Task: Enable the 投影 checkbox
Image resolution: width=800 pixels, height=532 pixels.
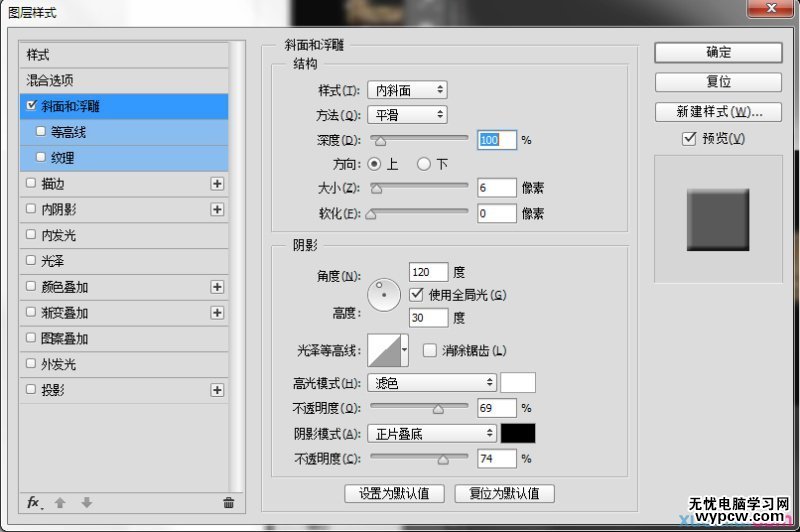Action: (x=31, y=389)
